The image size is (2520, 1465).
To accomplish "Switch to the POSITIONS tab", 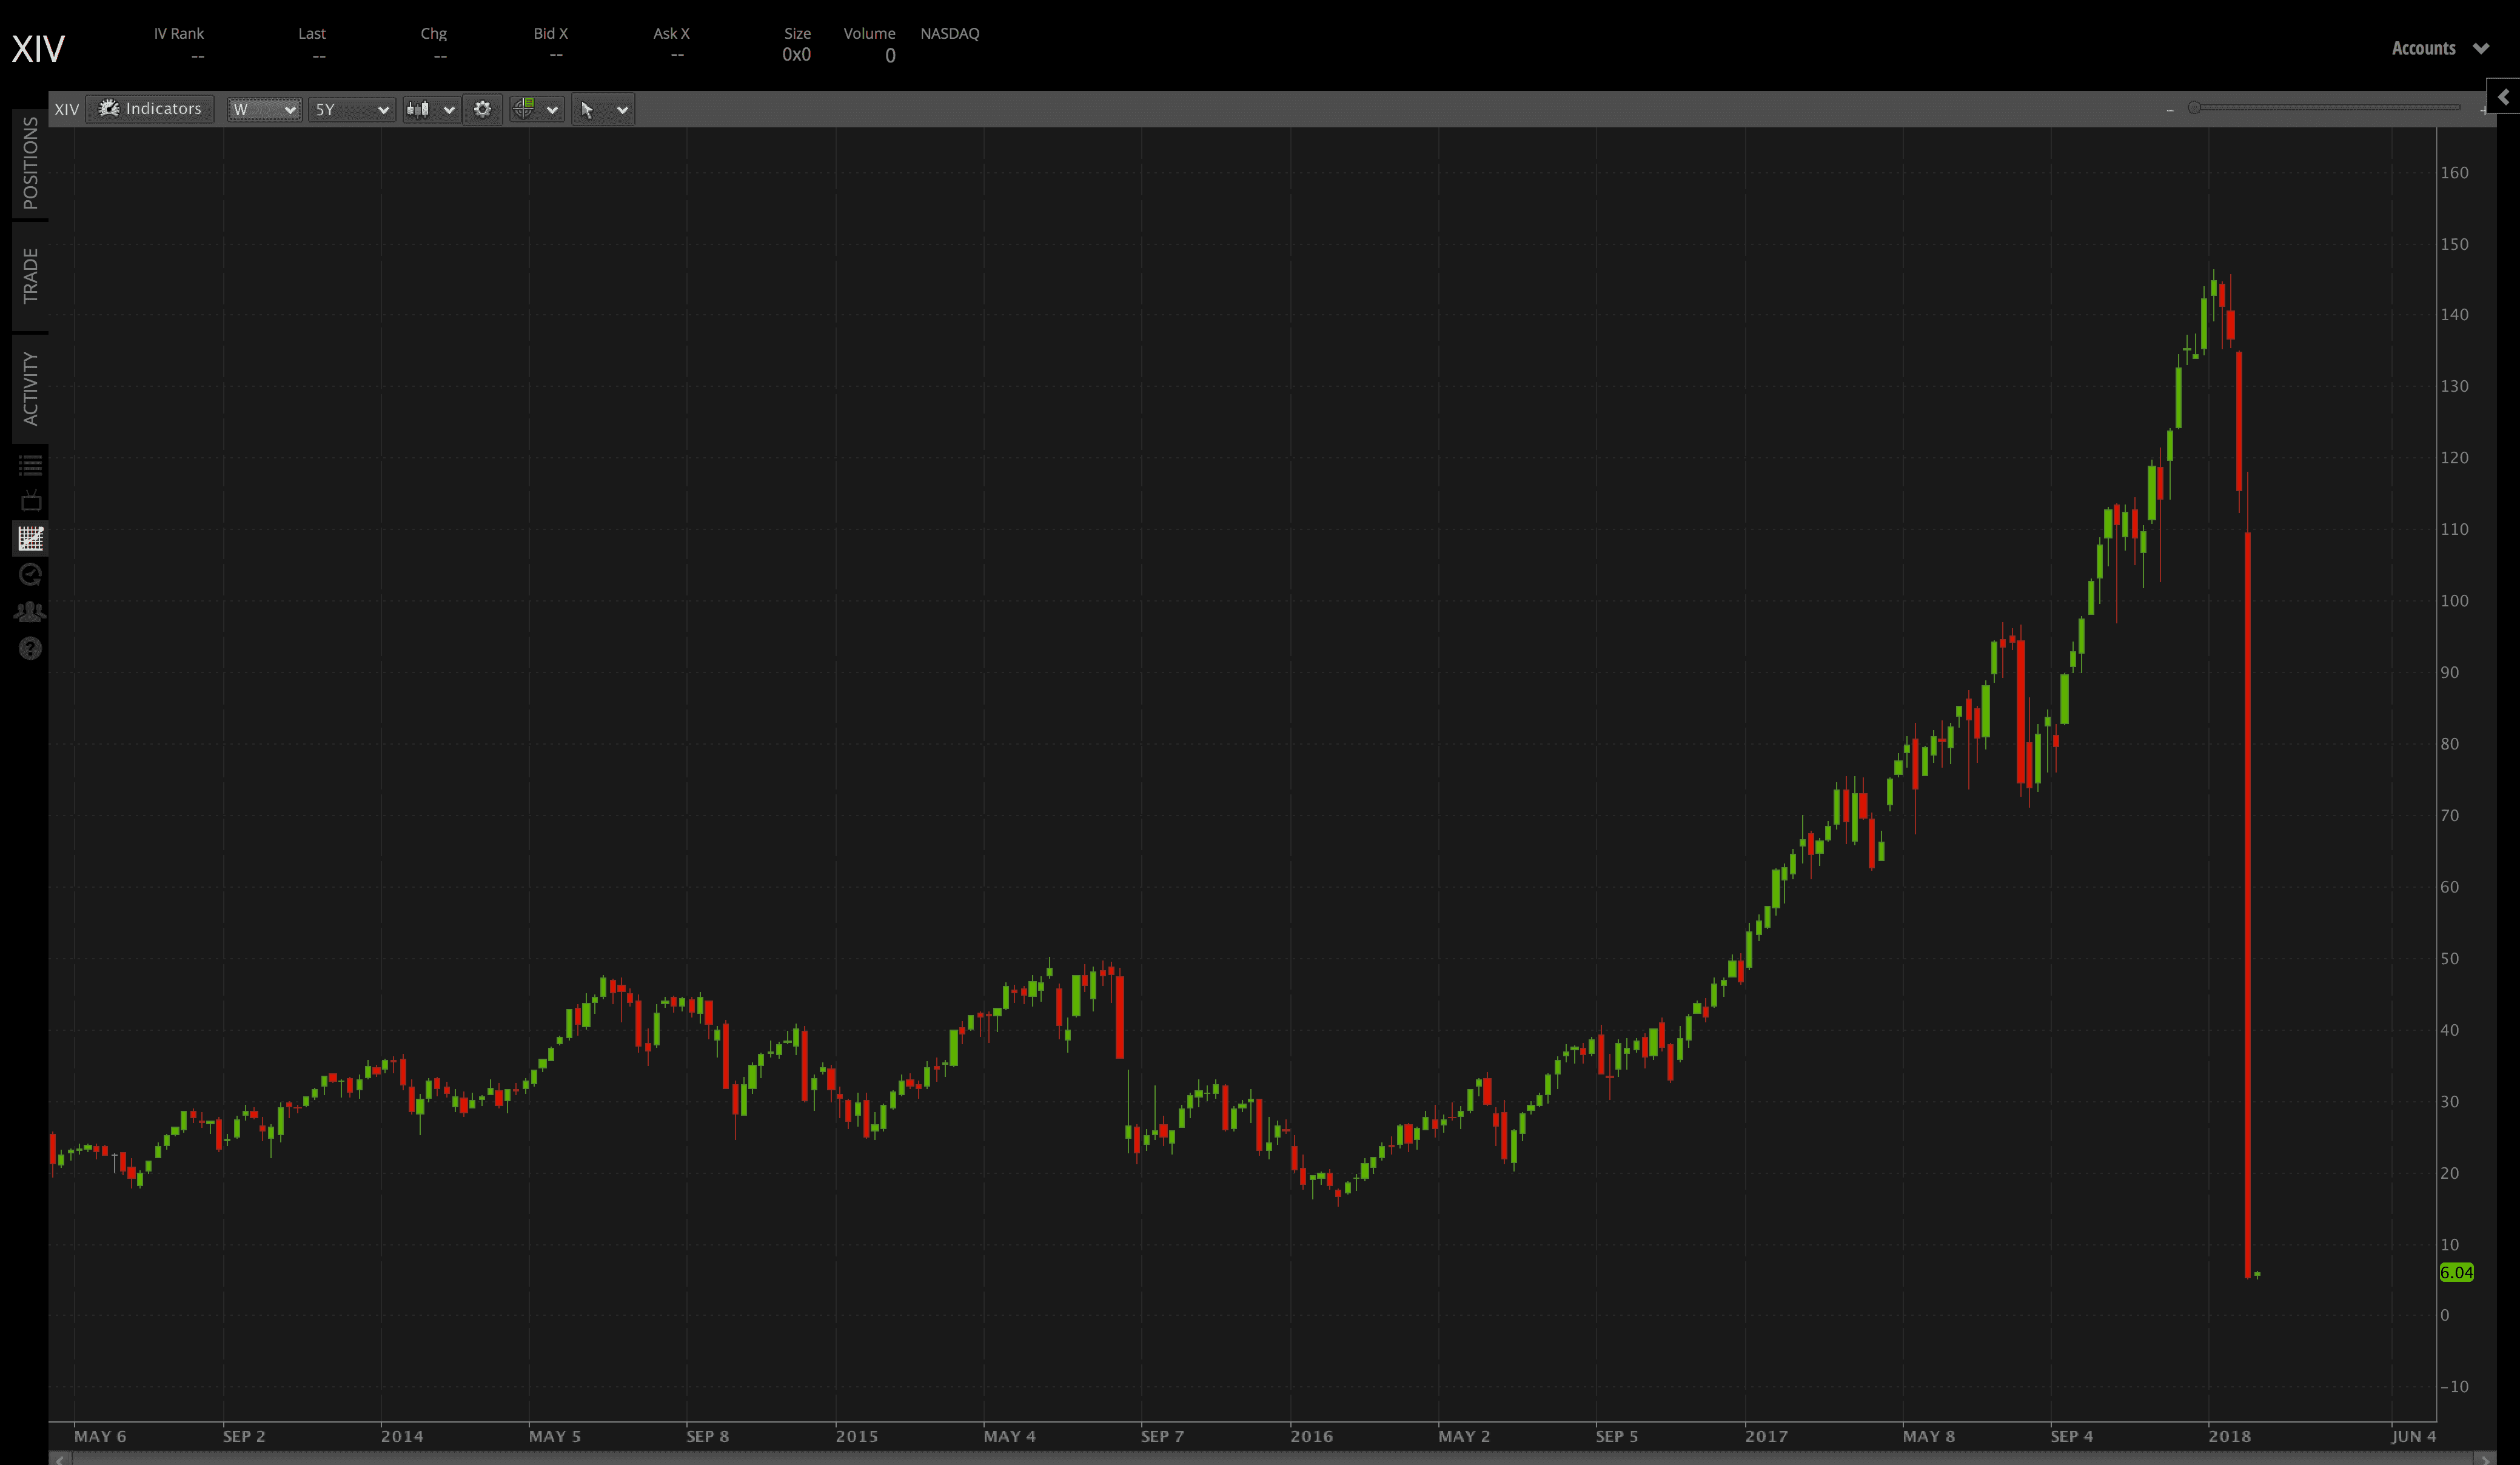I will pos(30,163).
